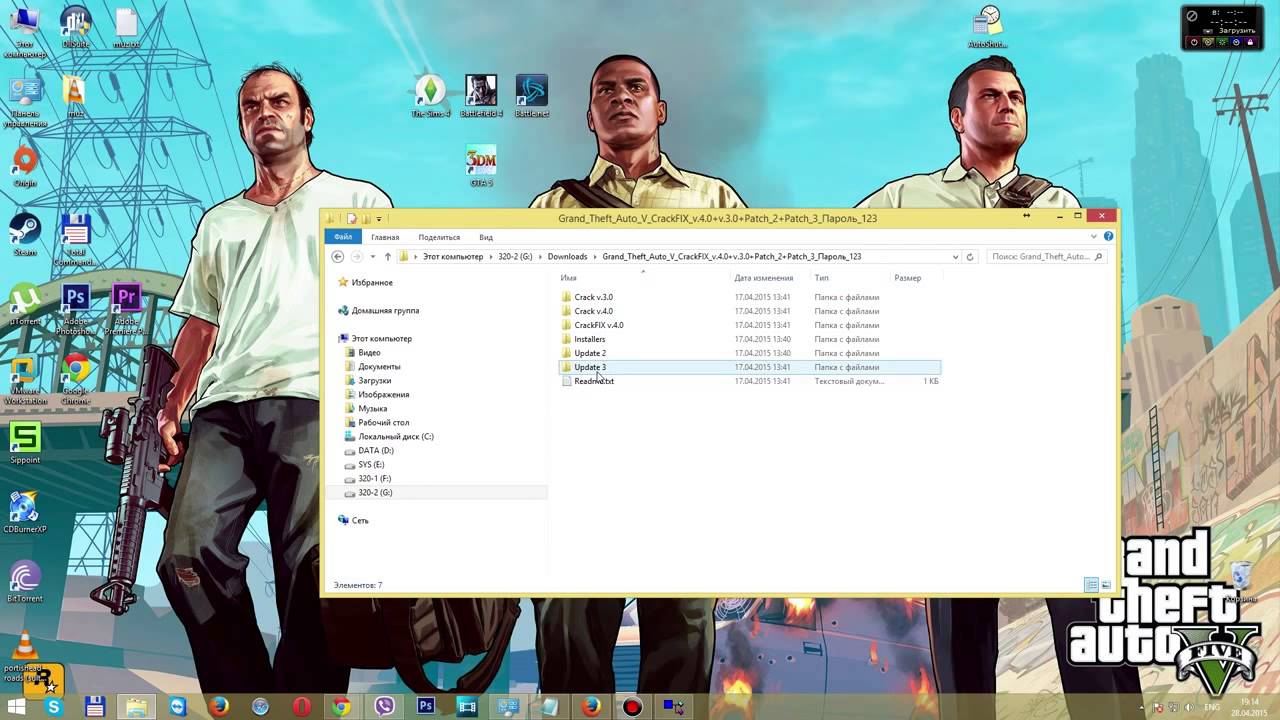Click the search Grand_Theft_Auto field
1280x720 pixels.
point(1046,257)
